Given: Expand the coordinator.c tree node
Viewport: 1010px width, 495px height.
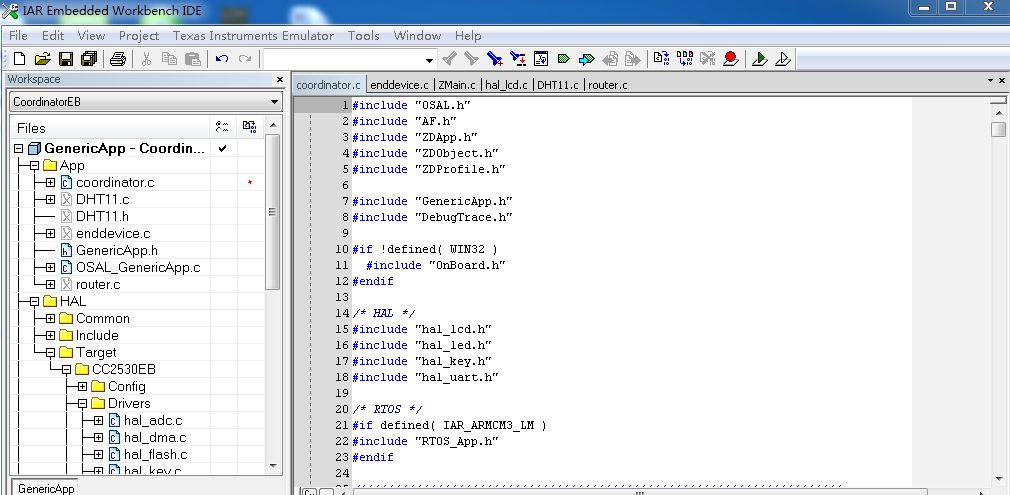Looking at the screenshot, I should [x=50, y=183].
